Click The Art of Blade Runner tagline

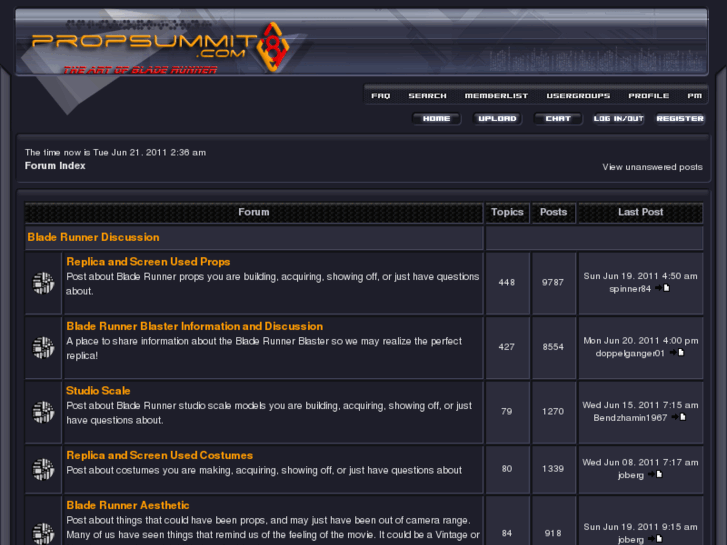click(140, 70)
